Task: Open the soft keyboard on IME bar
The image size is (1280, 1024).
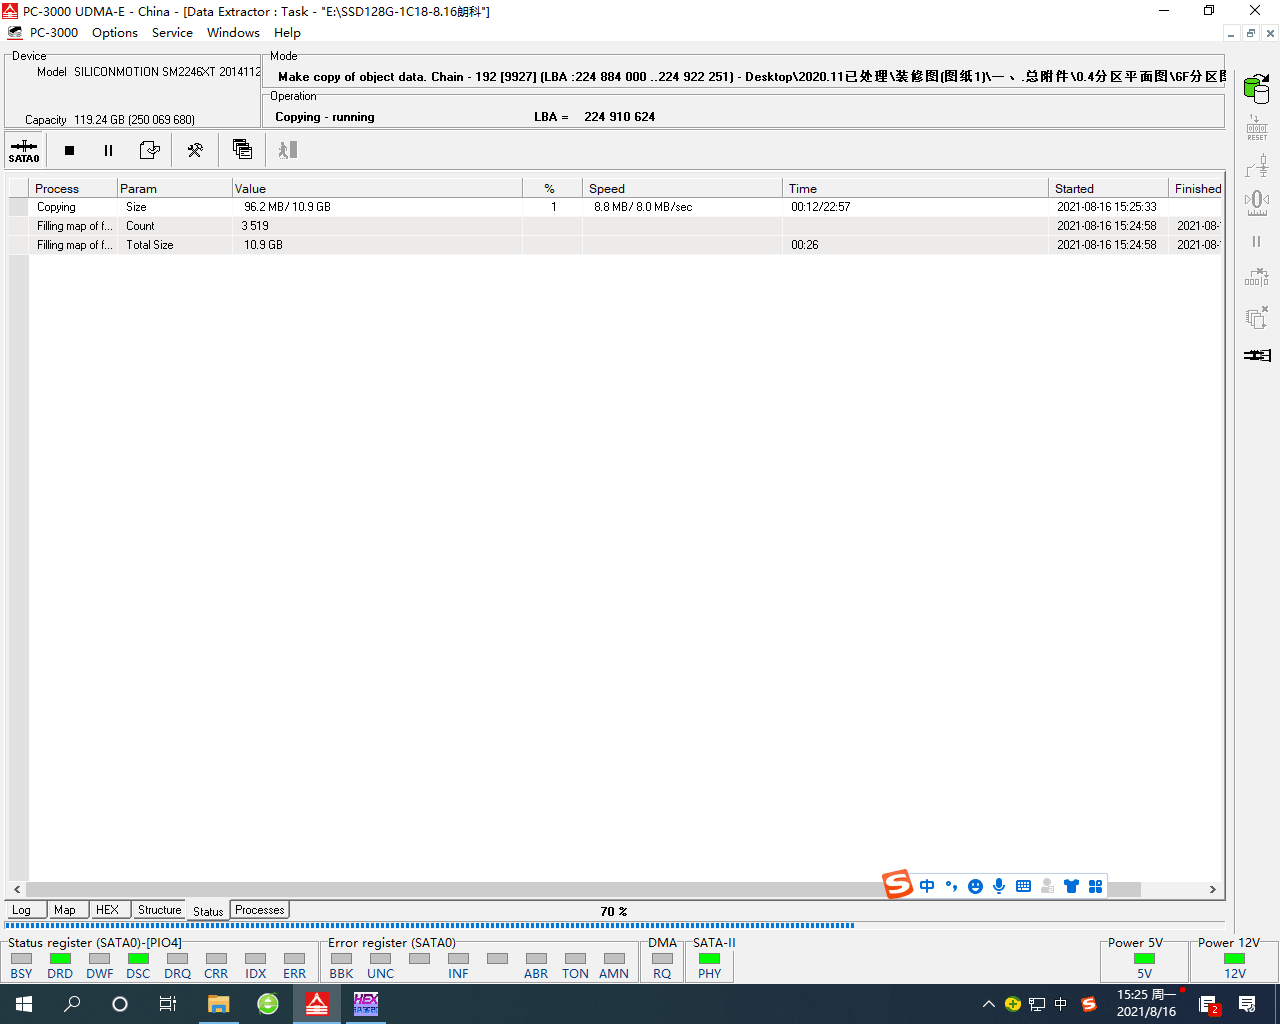Action: 1023,886
